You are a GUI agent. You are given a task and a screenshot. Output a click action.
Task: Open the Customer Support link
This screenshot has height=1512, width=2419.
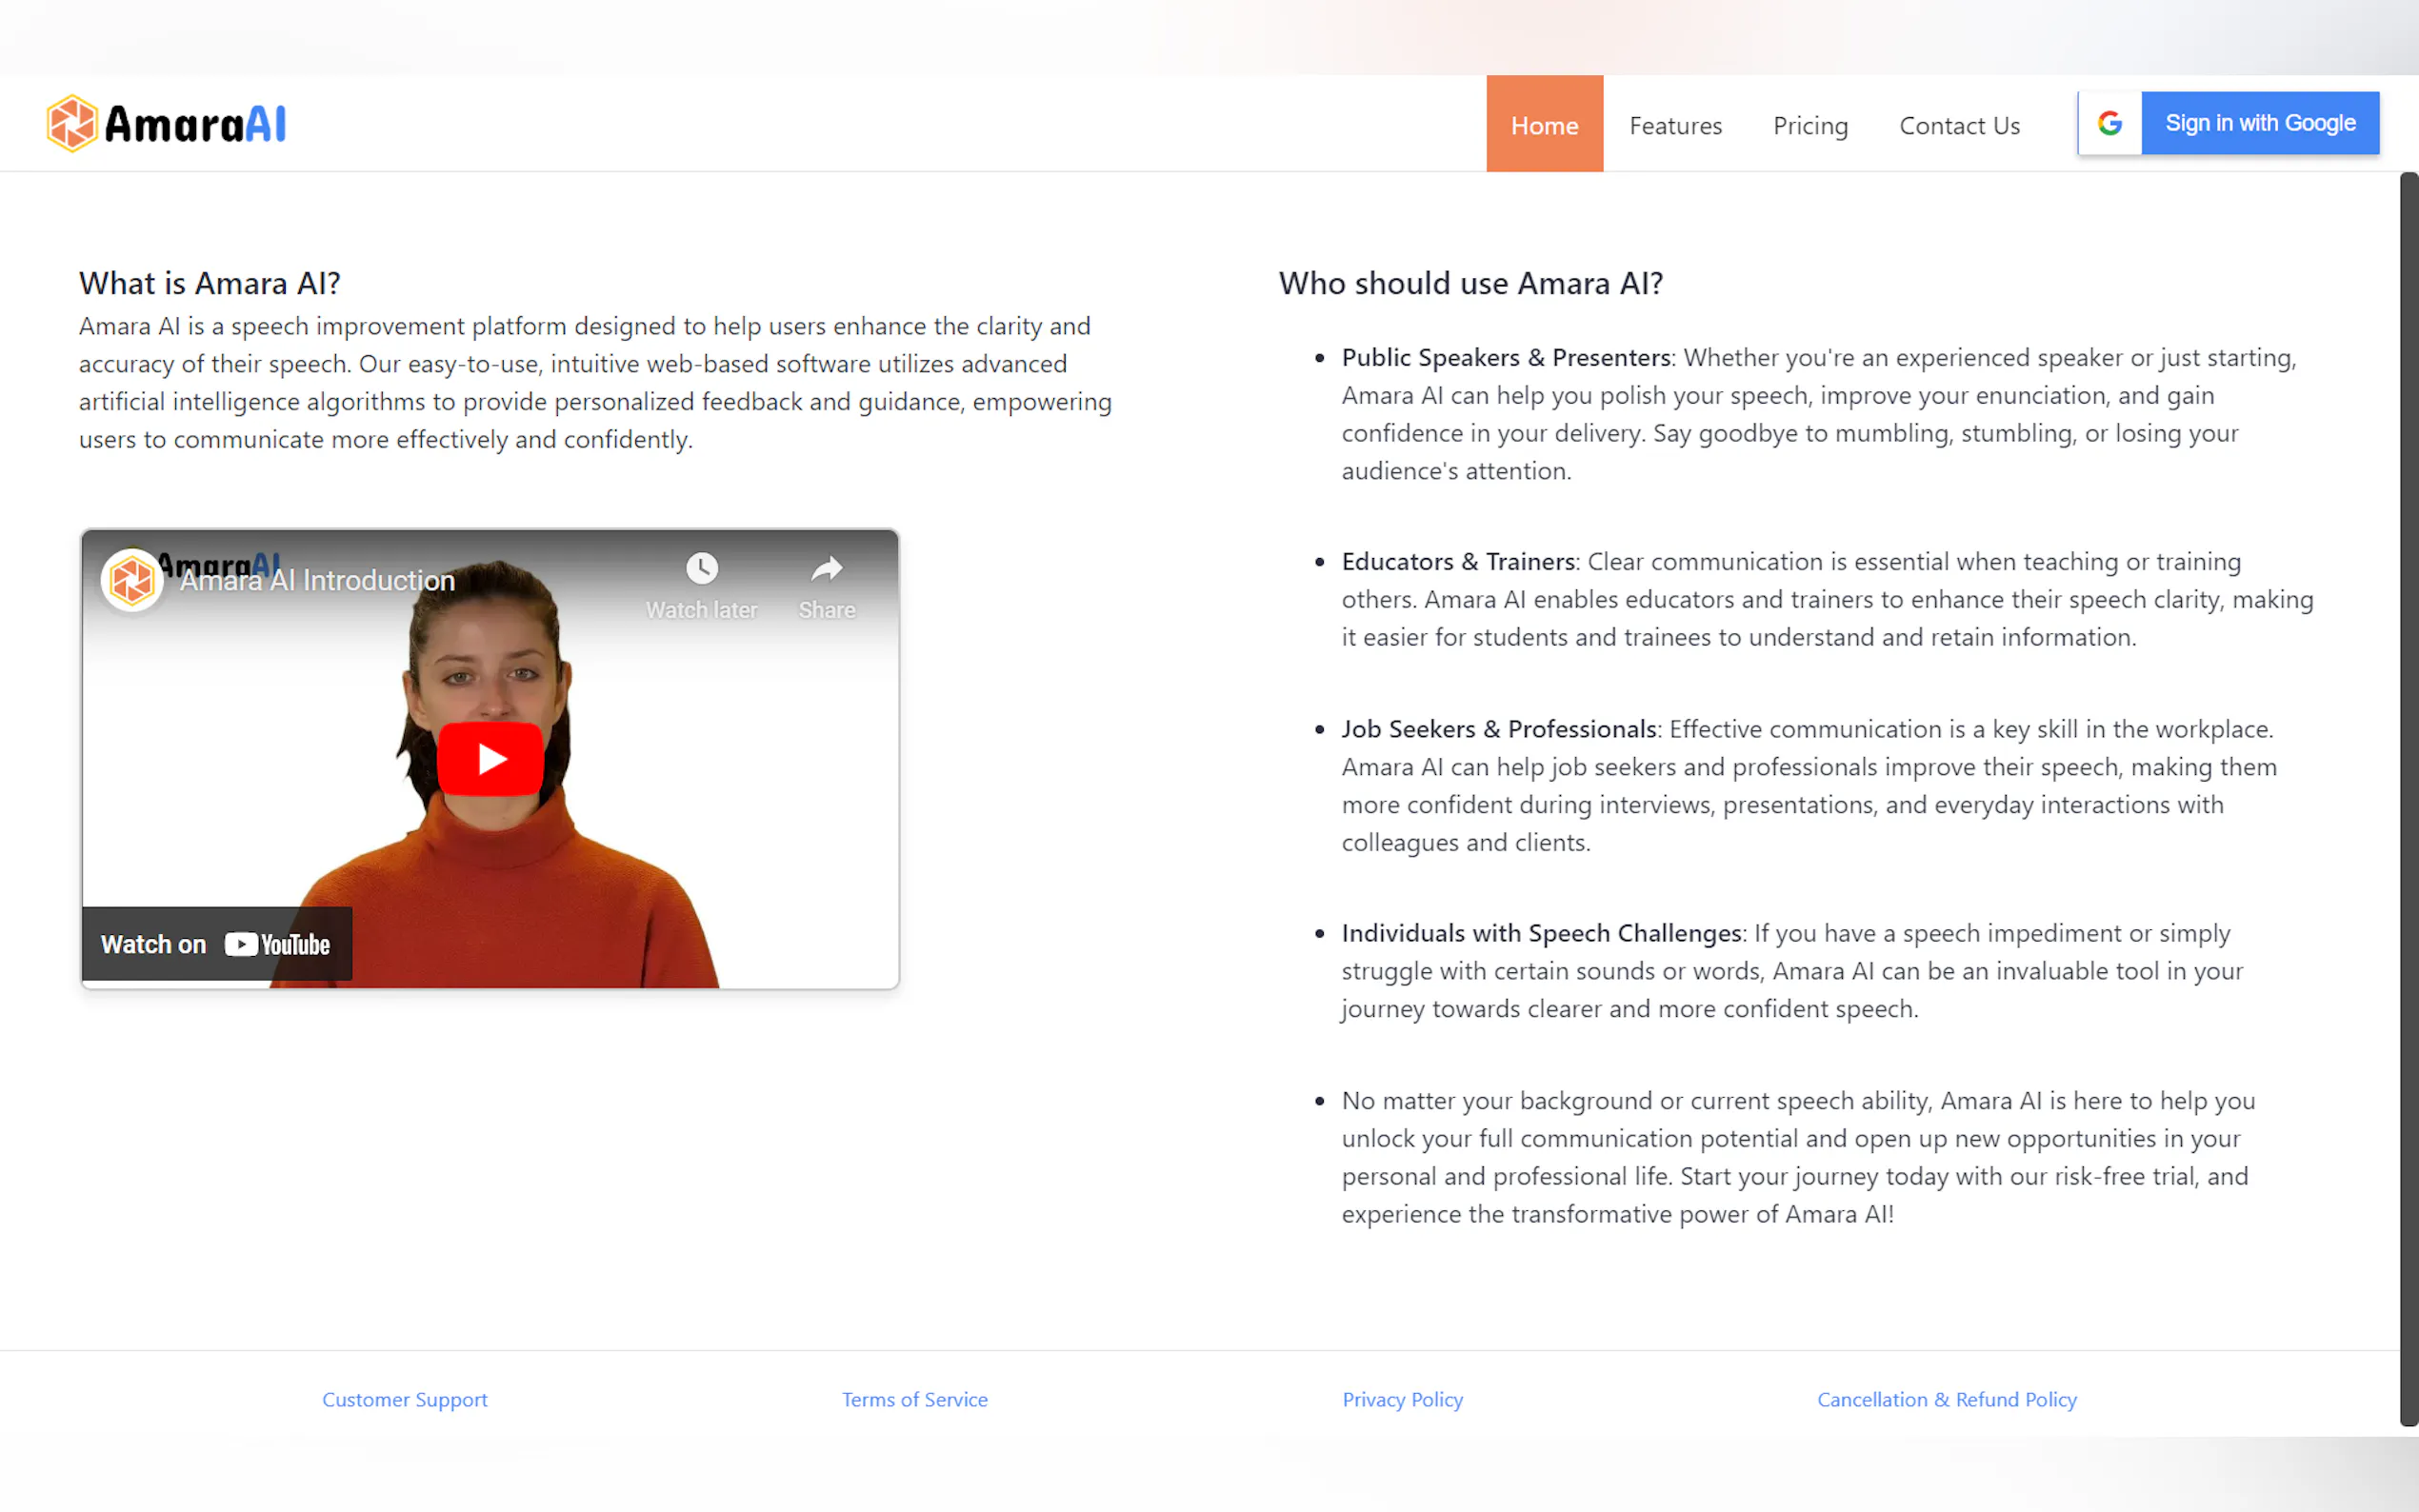click(404, 1399)
